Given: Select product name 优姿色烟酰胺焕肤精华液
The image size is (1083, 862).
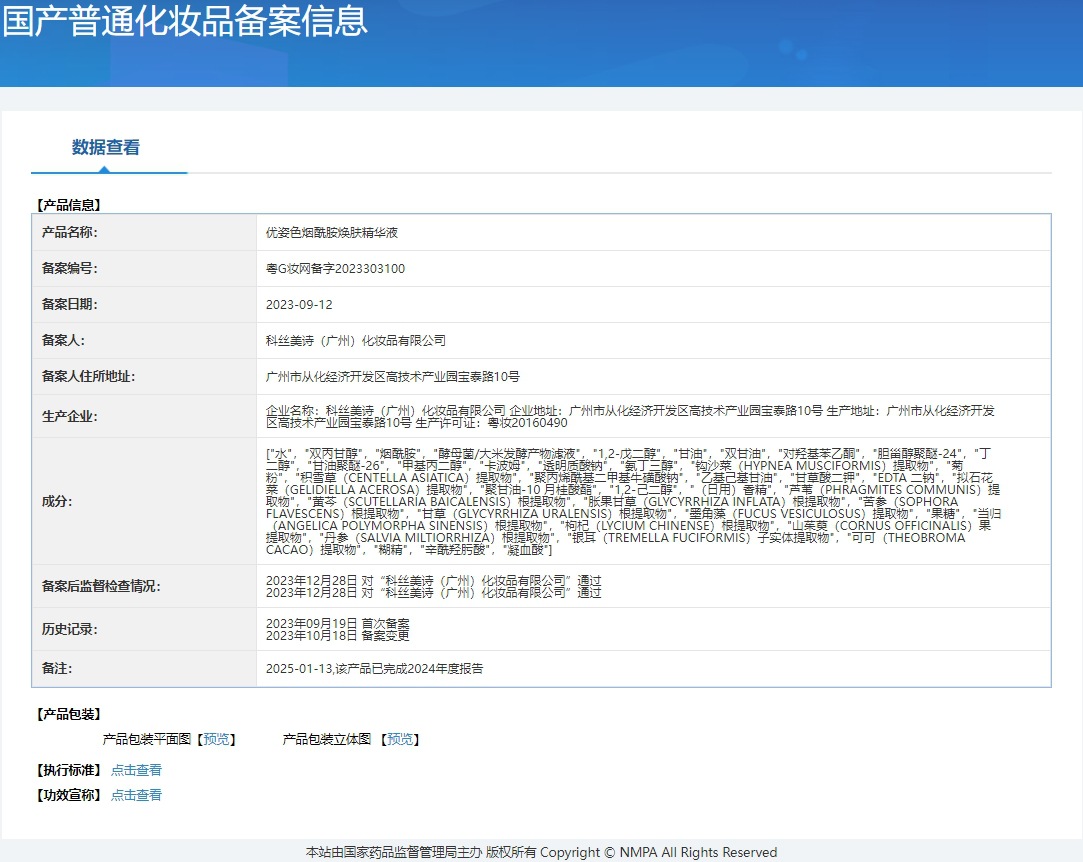Looking at the screenshot, I should [x=332, y=233].
